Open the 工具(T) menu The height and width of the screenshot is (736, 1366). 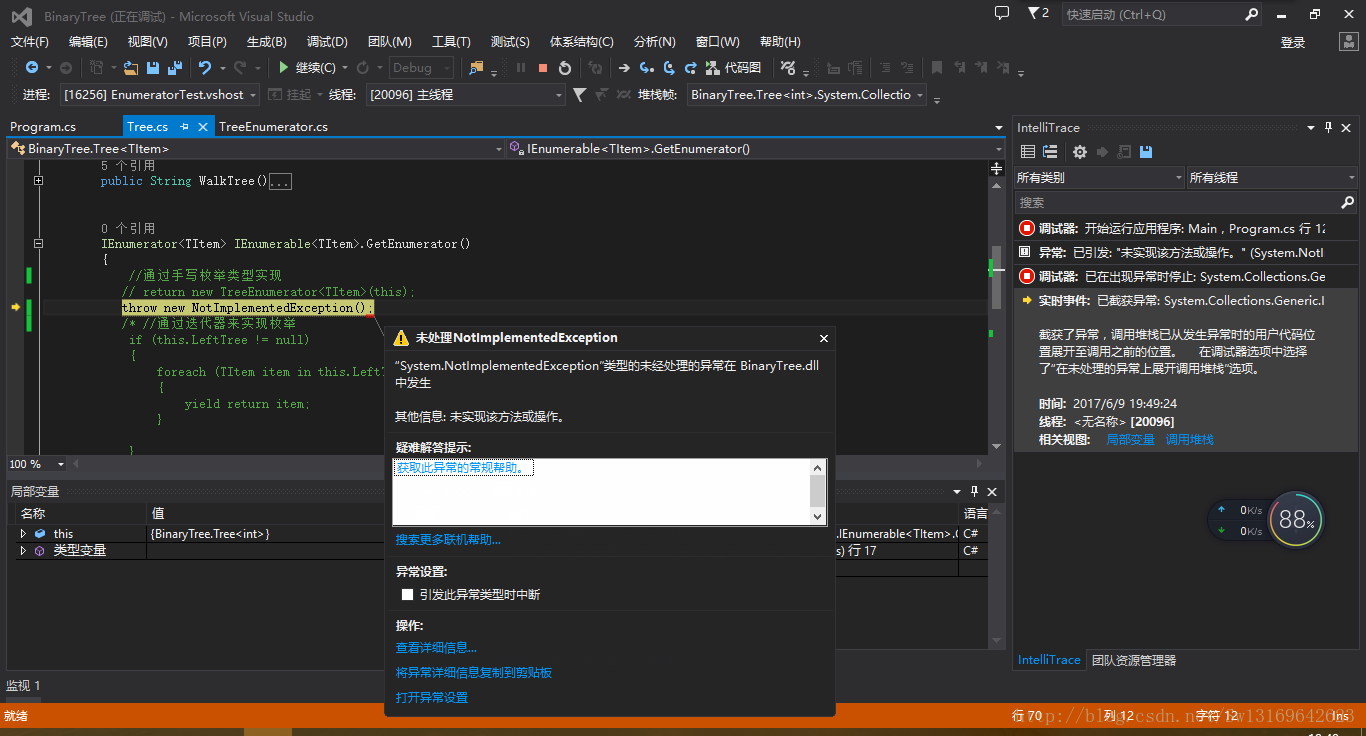click(451, 41)
